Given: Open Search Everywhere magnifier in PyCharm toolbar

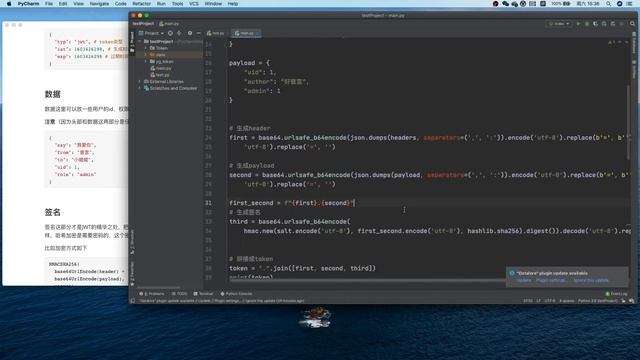Looking at the screenshot, I should click(632, 24).
